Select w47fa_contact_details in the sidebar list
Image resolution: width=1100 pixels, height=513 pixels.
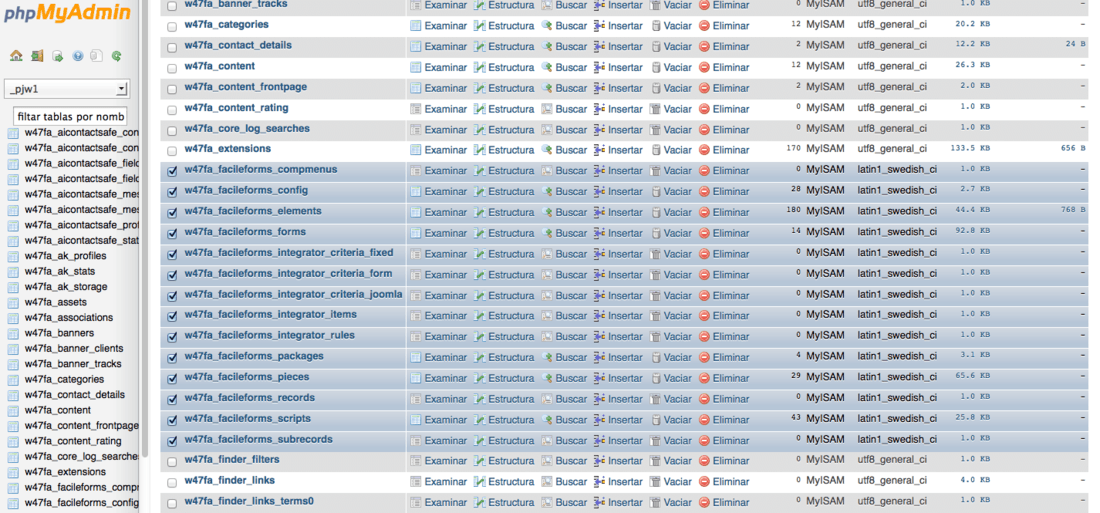click(74, 395)
